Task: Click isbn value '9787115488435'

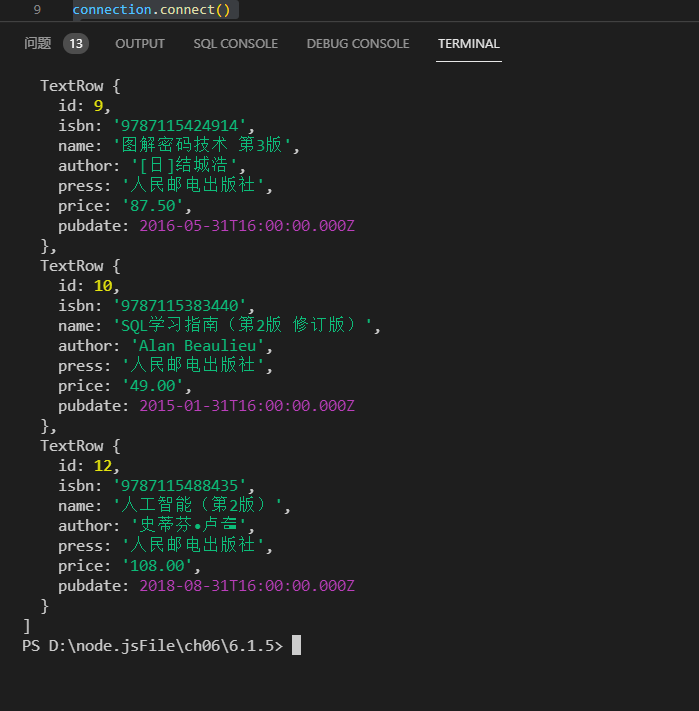Action: click(182, 486)
